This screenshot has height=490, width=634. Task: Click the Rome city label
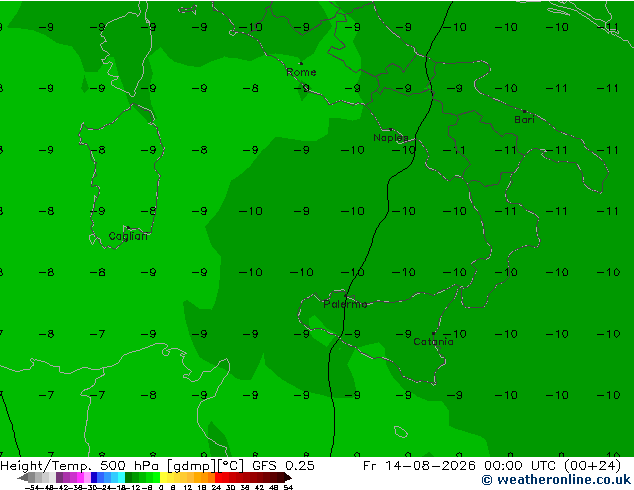pos(301,72)
